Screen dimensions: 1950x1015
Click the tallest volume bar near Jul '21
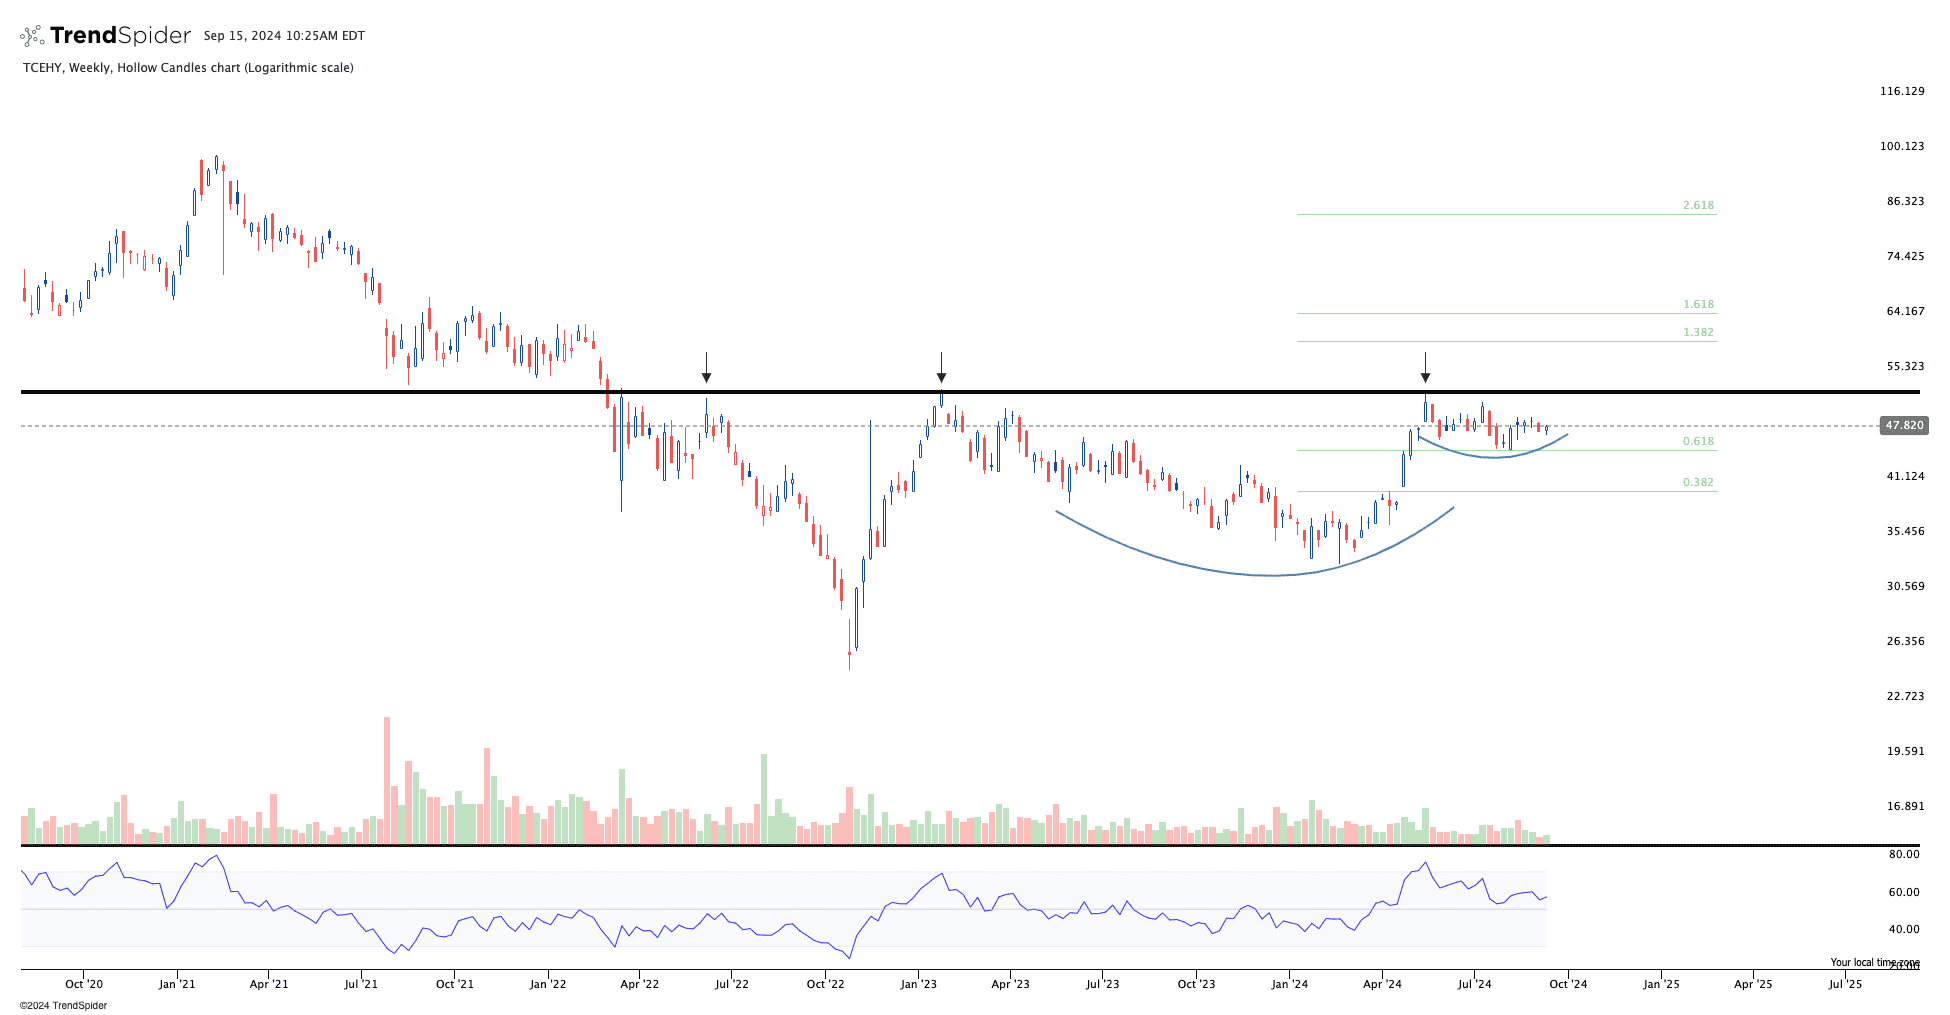coord(387,780)
